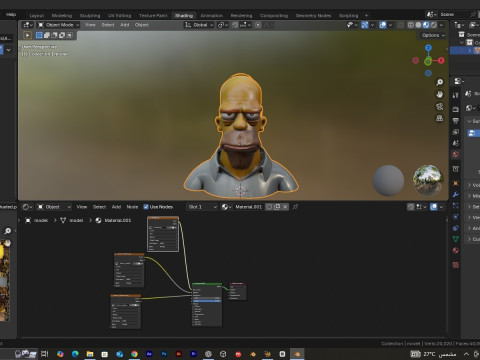480x360 pixels.
Task: Click the pan view hand icon
Action: [x=440, y=94]
